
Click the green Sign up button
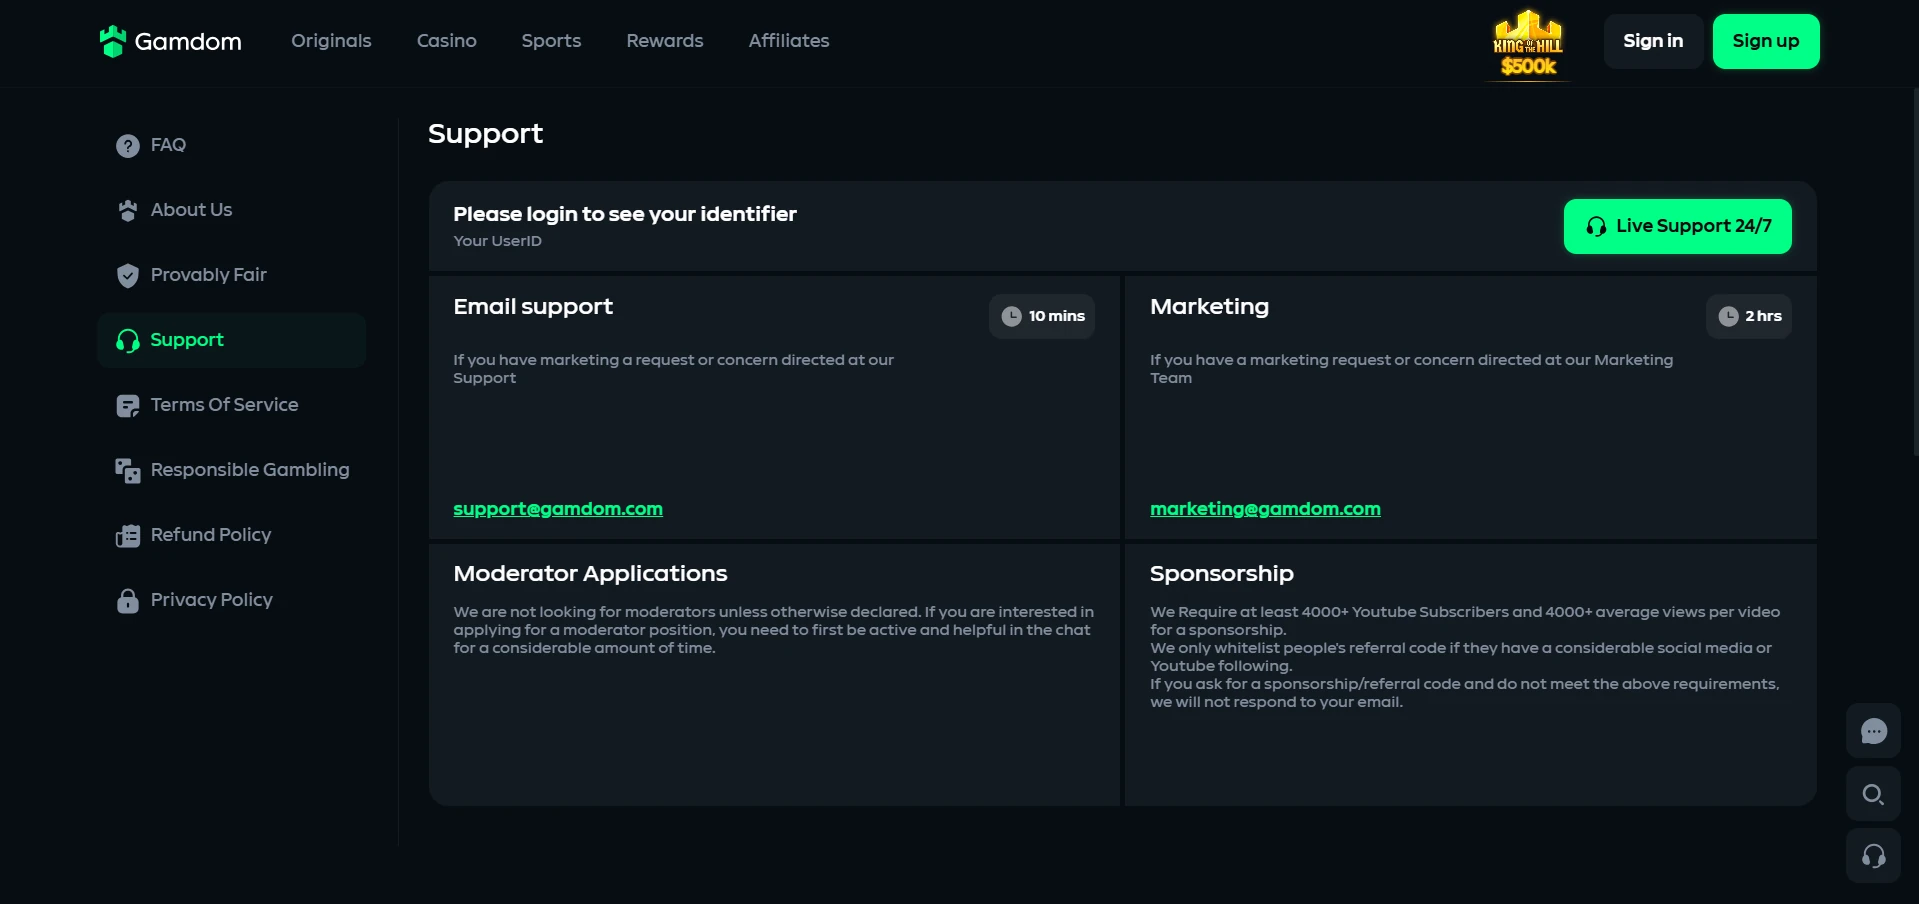pyautogui.click(x=1766, y=41)
